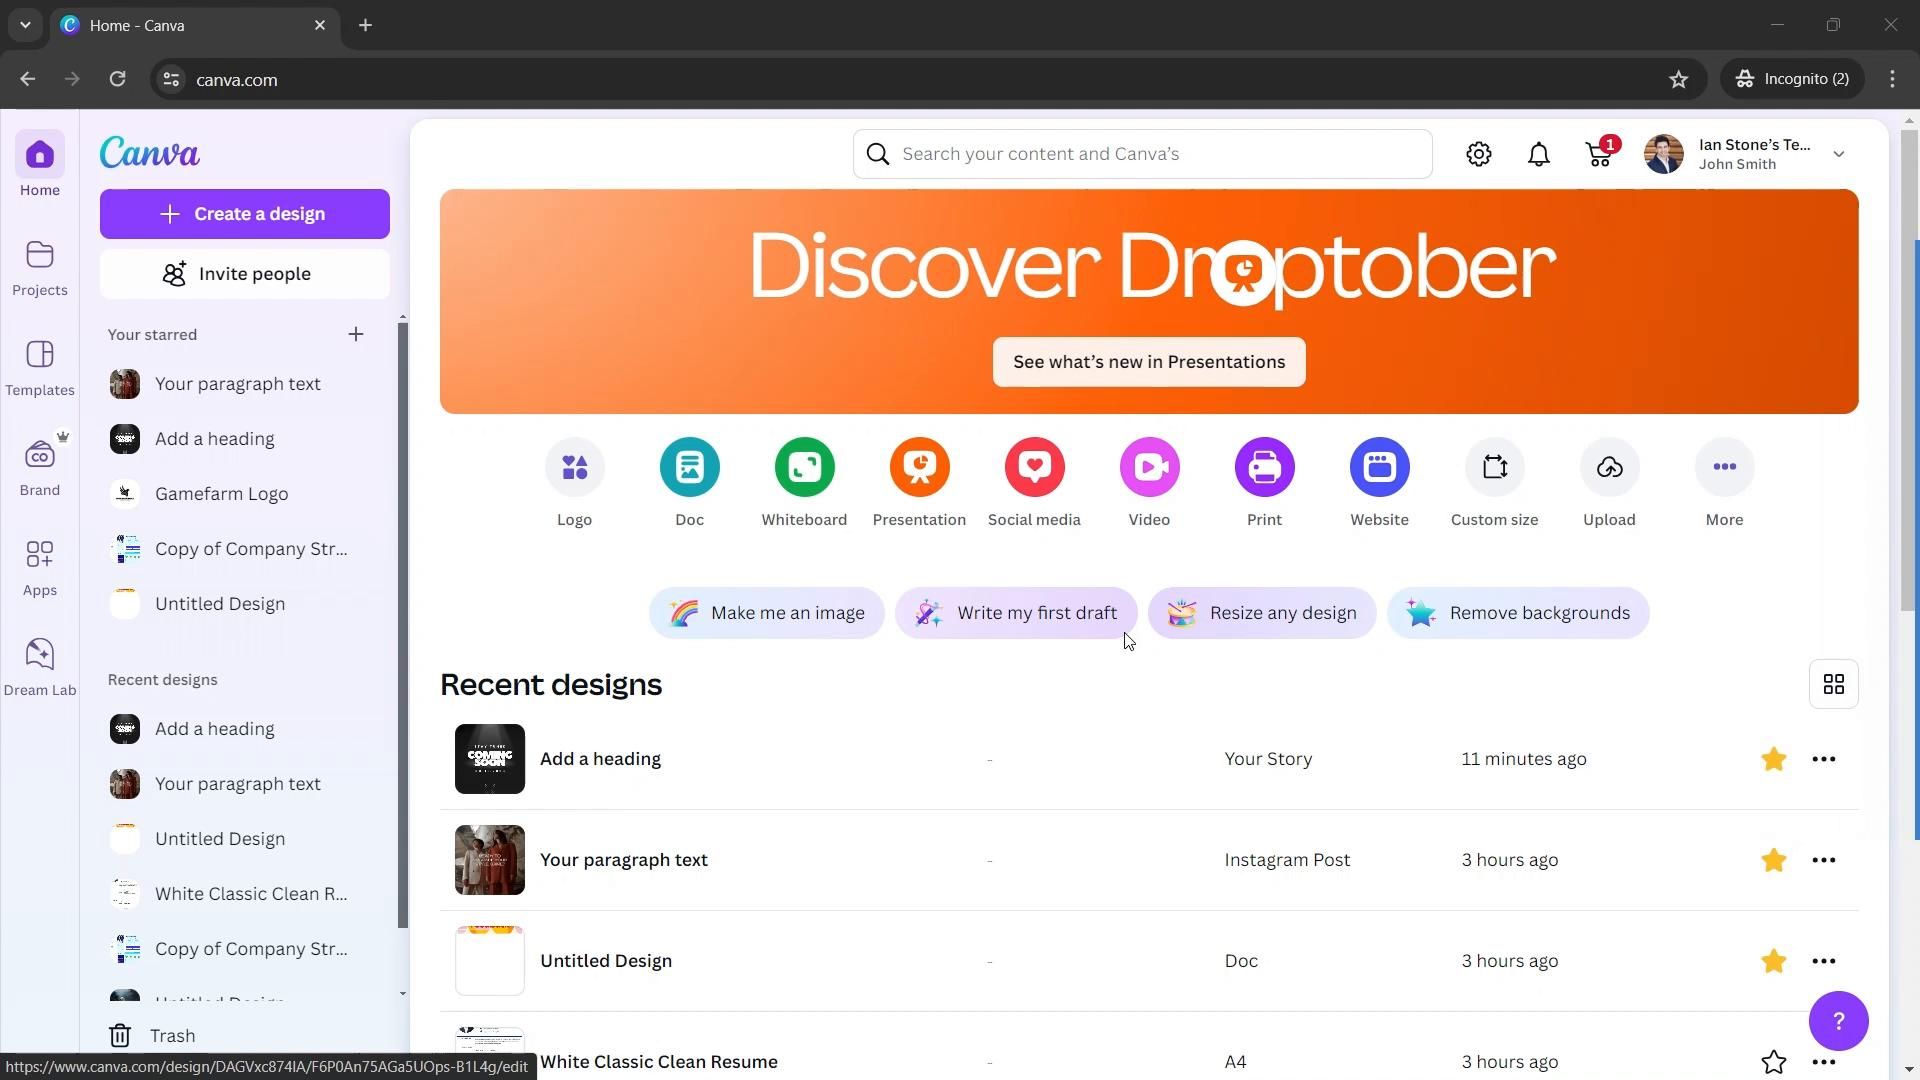Image resolution: width=1920 pixels, height=1080 pixels.
Task: Expand the More design types button
Action: 1724,467
